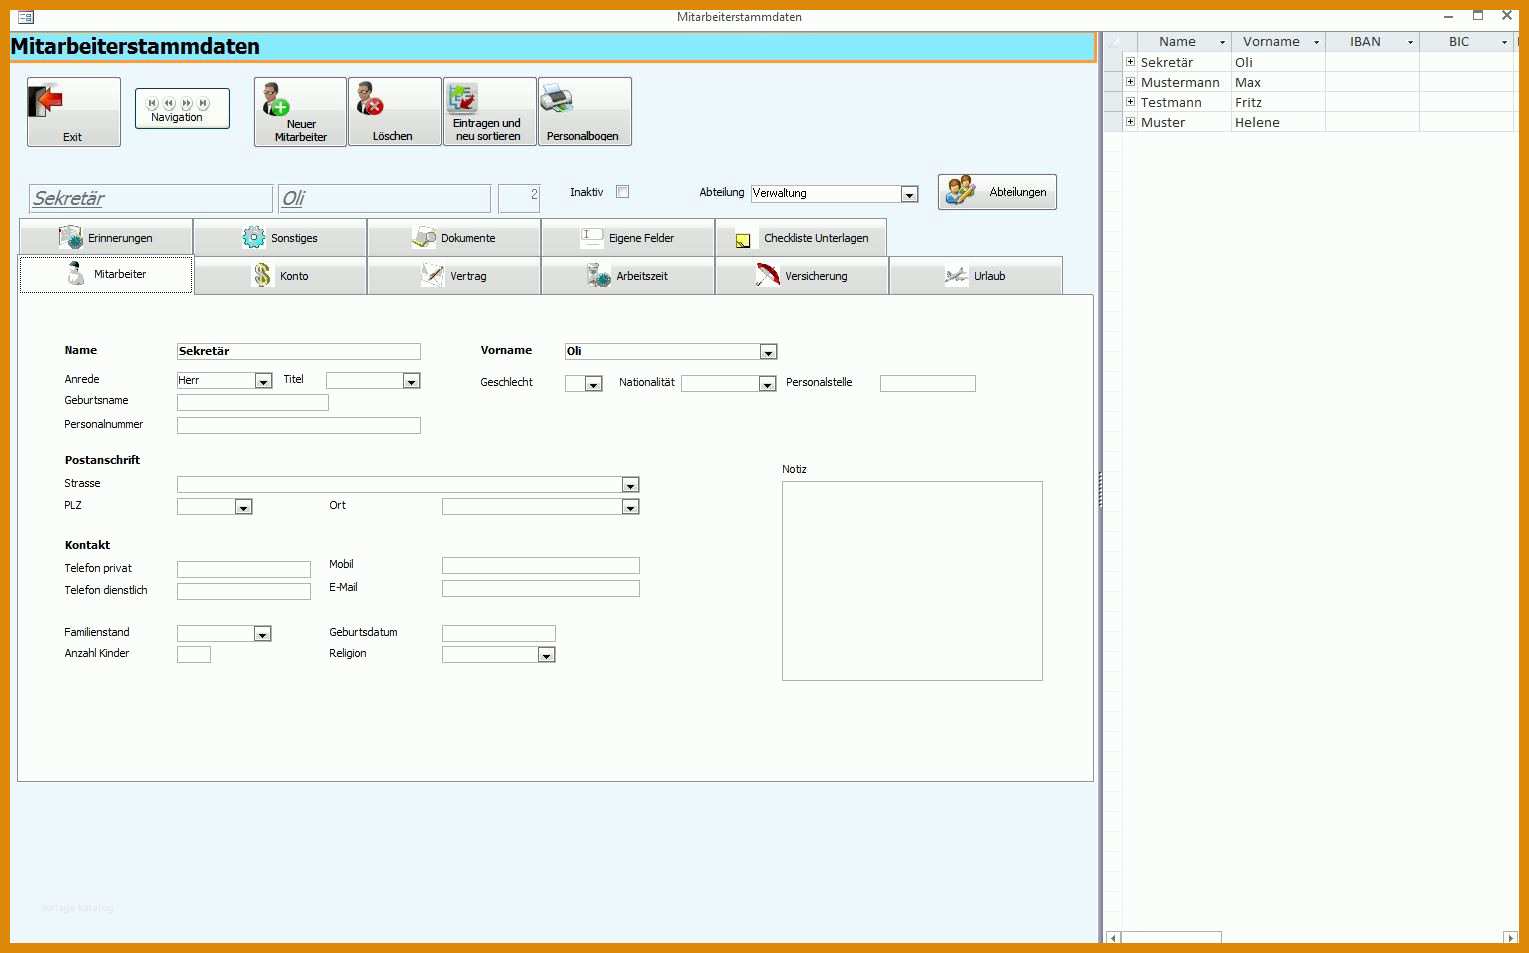Click the horizontal scrollbar in the list
Screen dimensions: 1529x953
tap(1171, 938)
